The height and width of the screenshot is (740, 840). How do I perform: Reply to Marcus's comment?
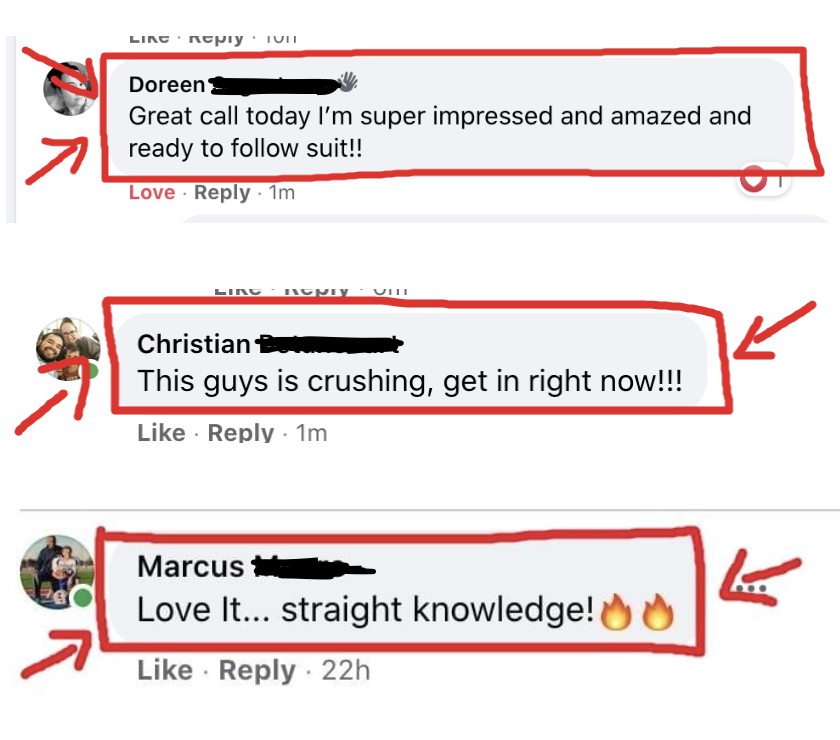[x=257, y=671]
